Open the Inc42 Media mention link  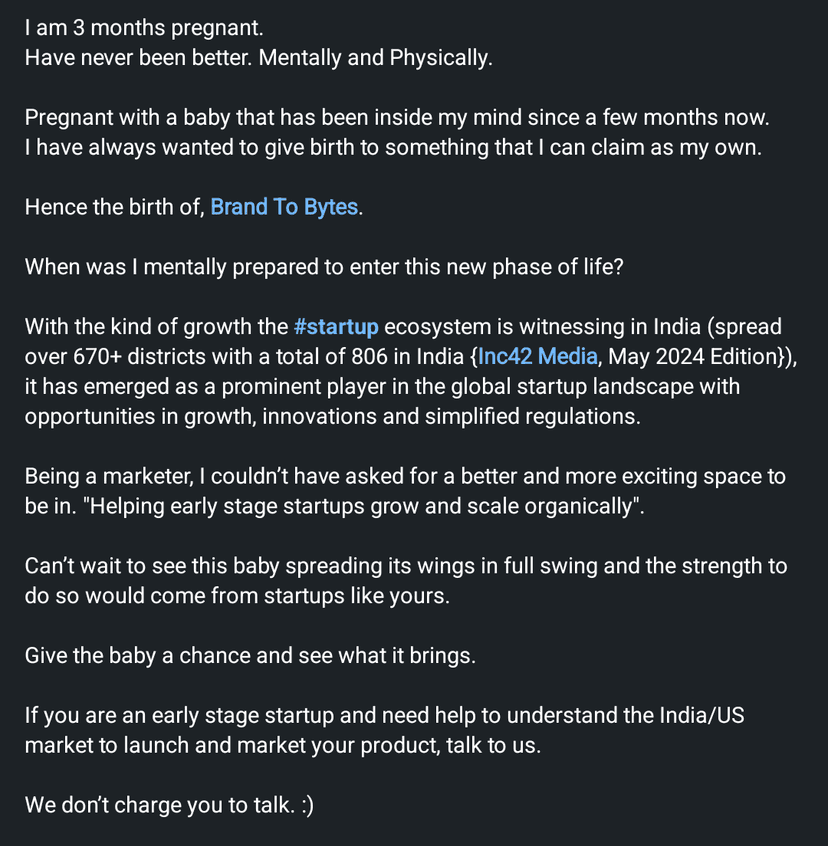538,357
